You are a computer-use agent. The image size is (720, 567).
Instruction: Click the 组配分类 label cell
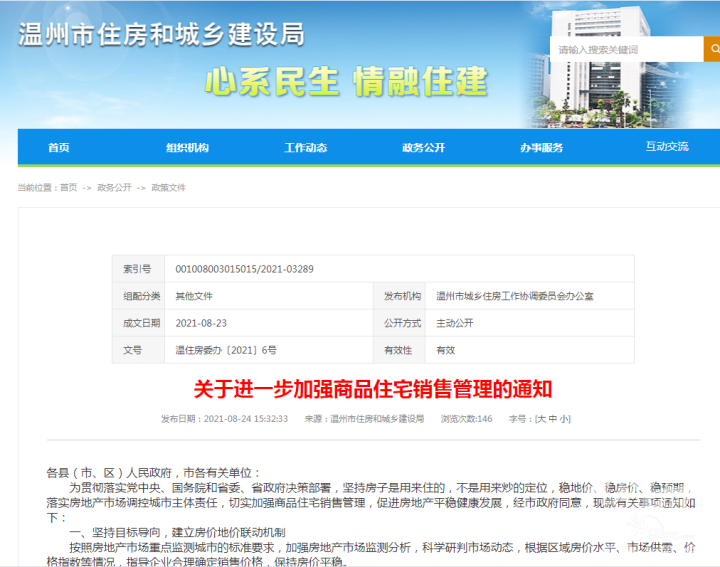(138, 296)
